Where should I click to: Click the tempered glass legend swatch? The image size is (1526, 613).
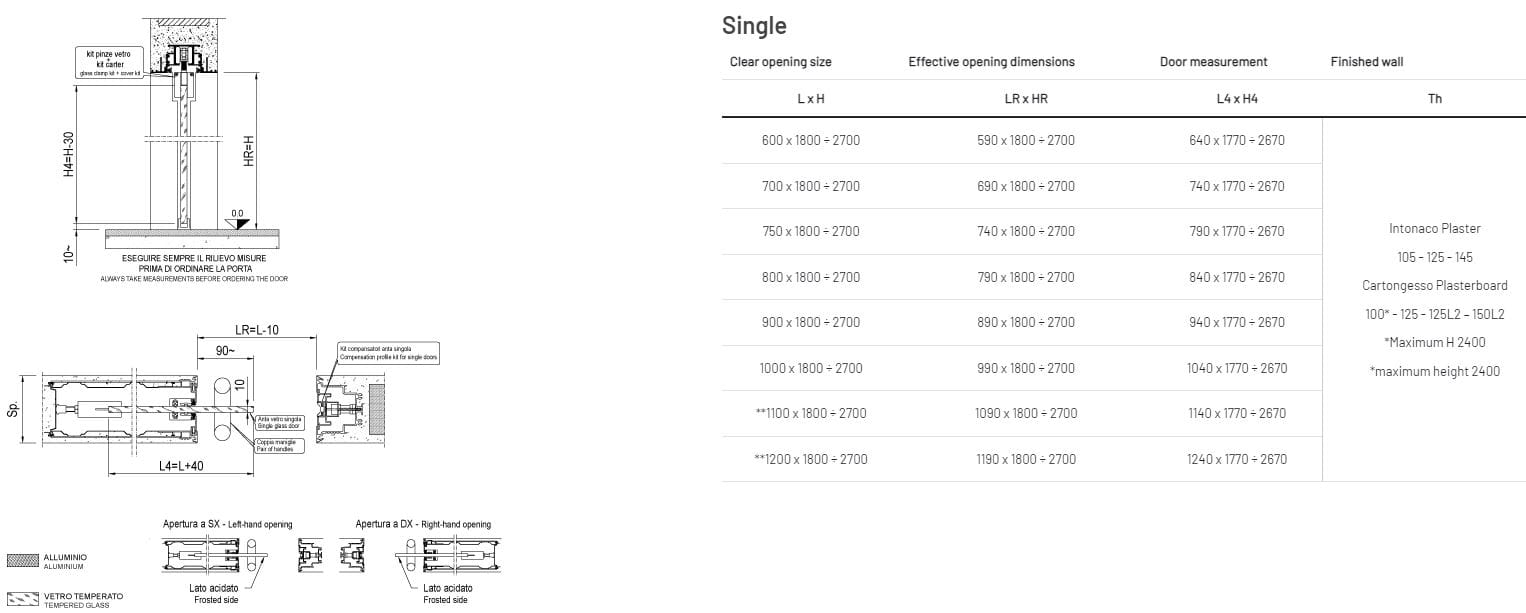pyautogui.click(x=22, y=598)
